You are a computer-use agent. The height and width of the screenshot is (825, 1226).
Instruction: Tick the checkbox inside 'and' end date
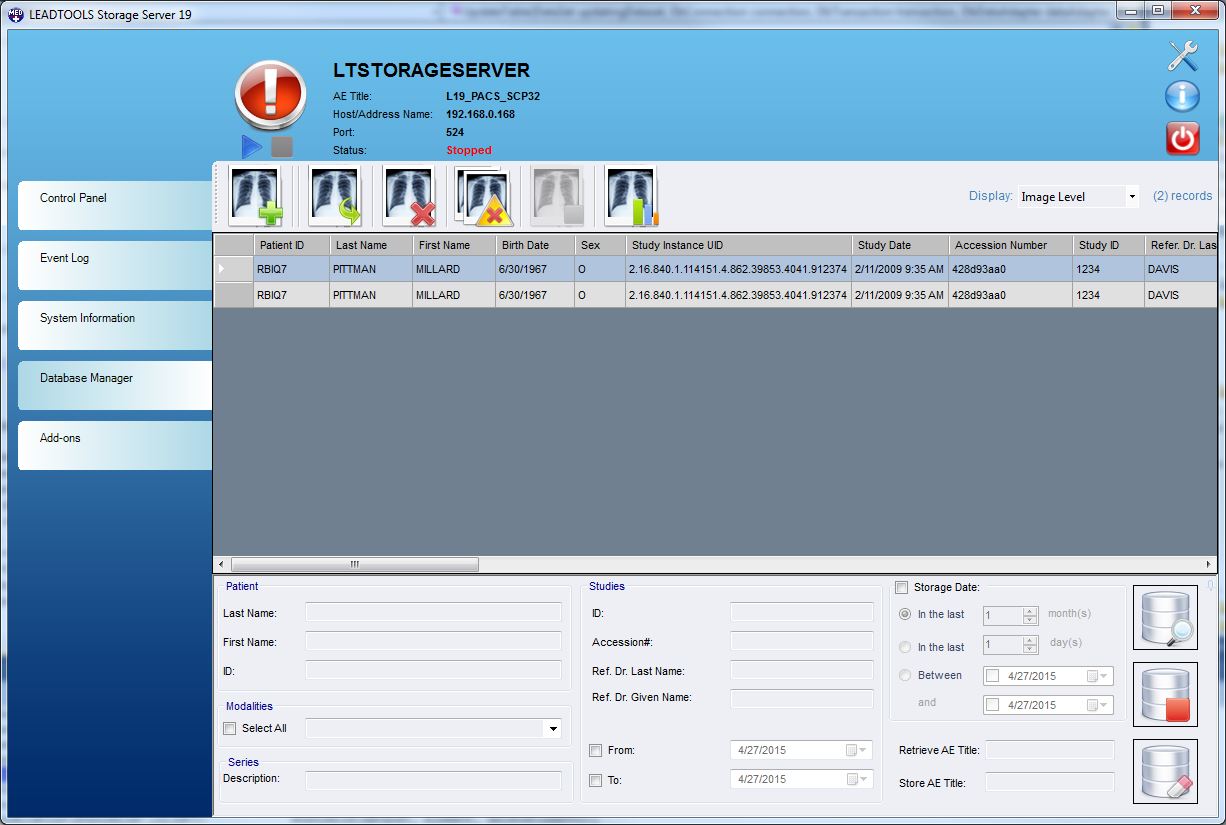(993, 705)
